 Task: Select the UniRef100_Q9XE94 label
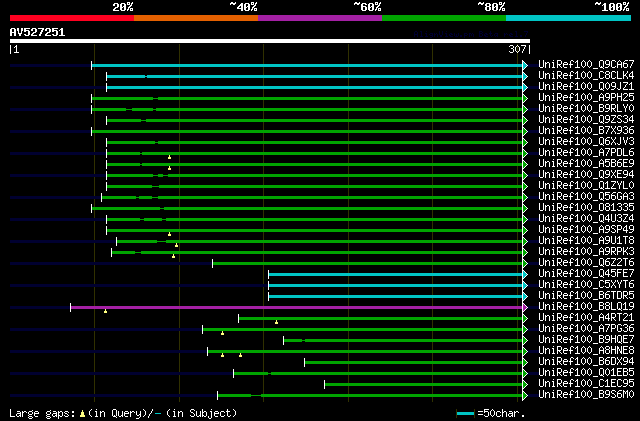(586, 175)
